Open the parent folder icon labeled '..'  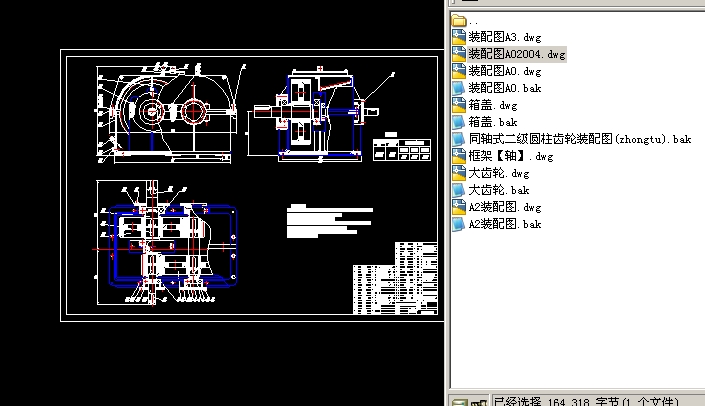(x=459, y=20)
